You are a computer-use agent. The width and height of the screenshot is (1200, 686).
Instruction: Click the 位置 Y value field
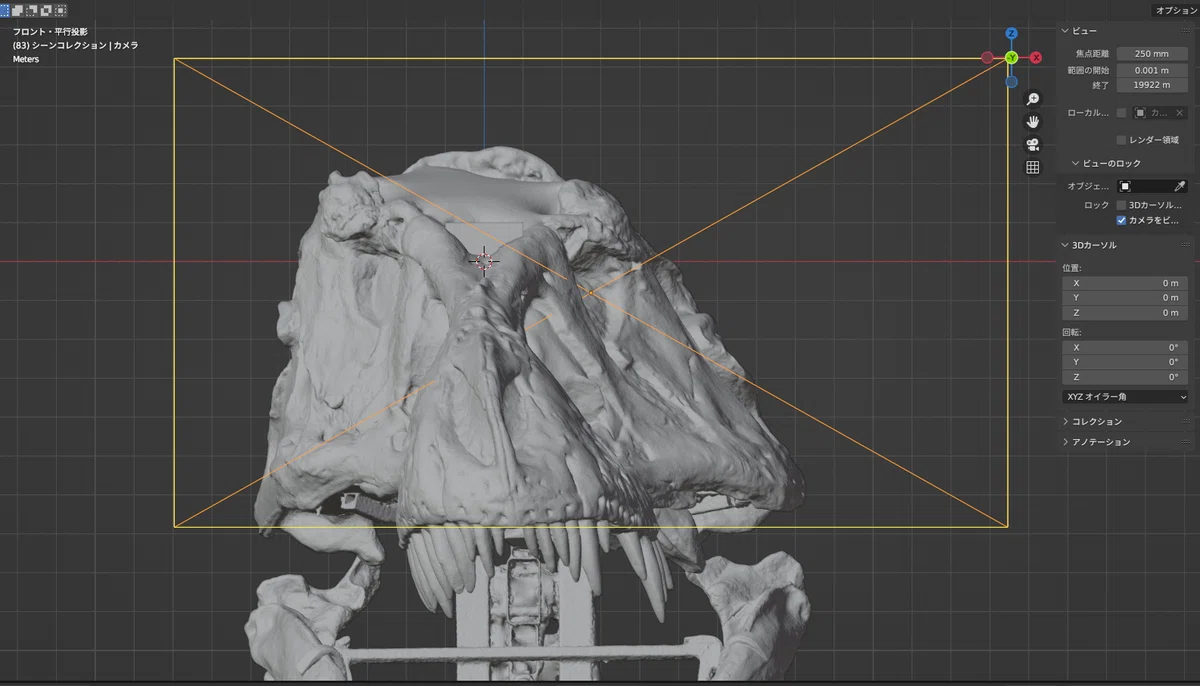(1125, 298)
